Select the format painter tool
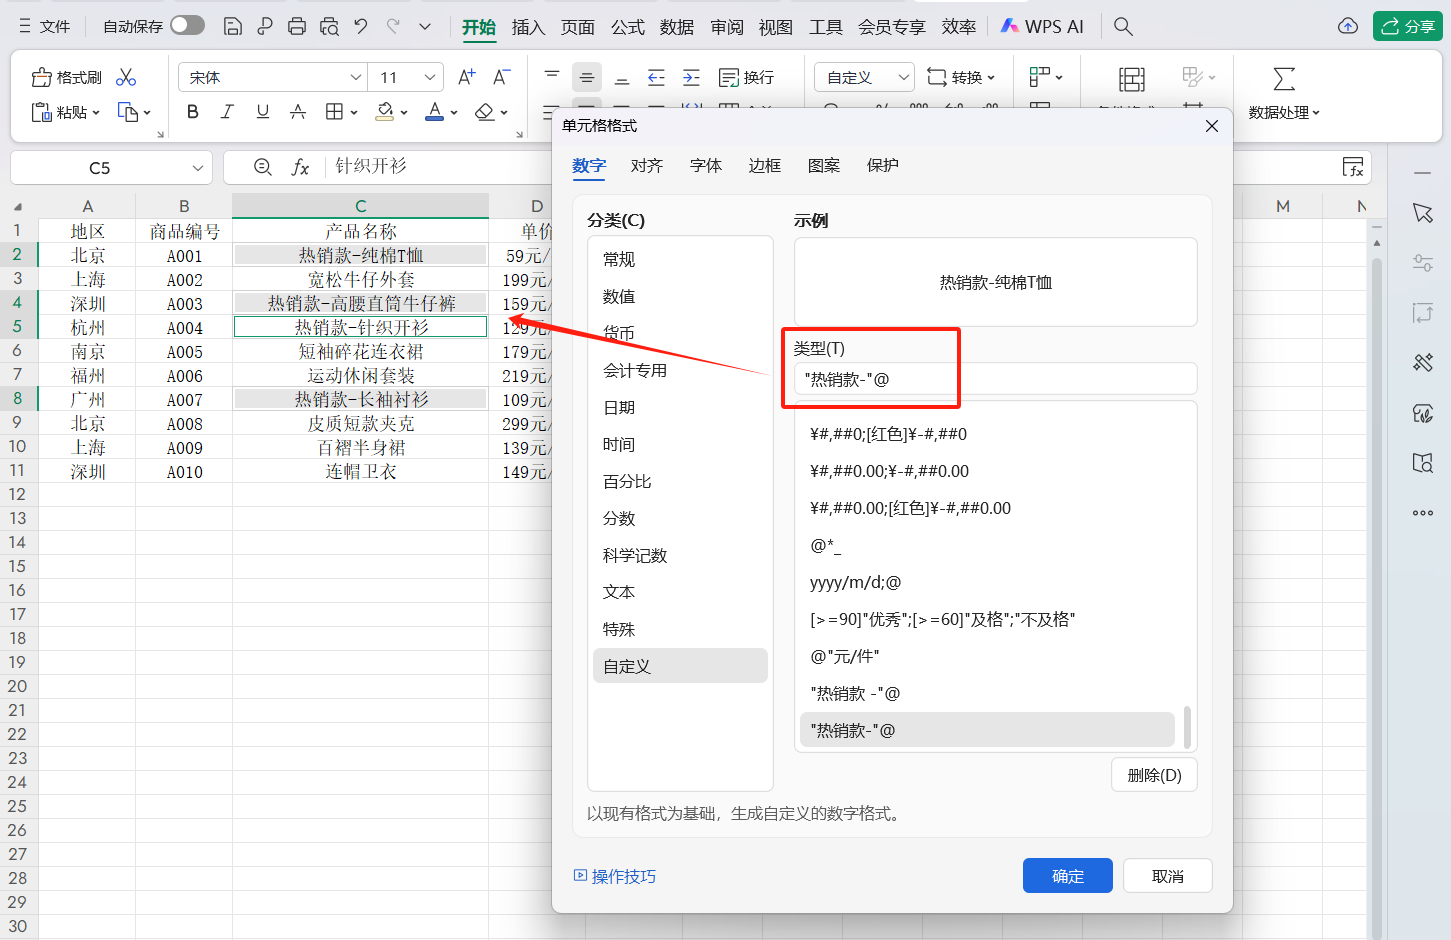Viewport: 1451px width, 940px height. tap(65, 76)
